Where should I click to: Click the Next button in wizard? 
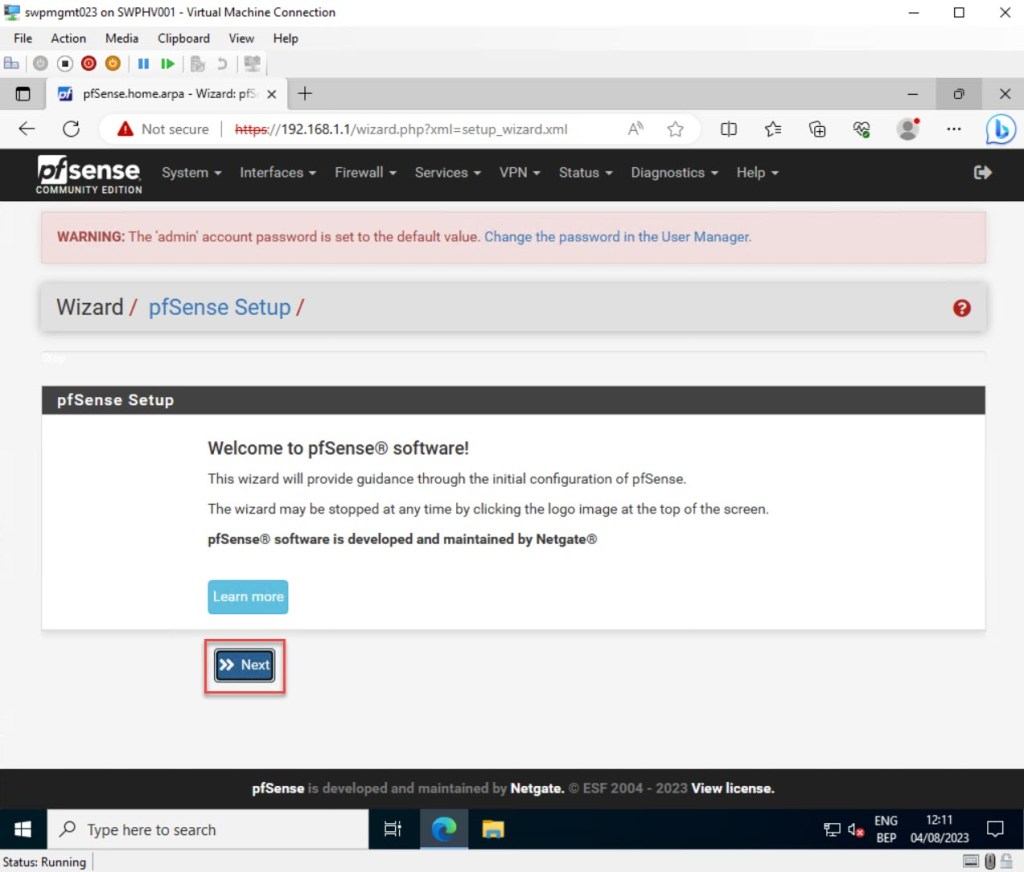[x=245, y=665]
